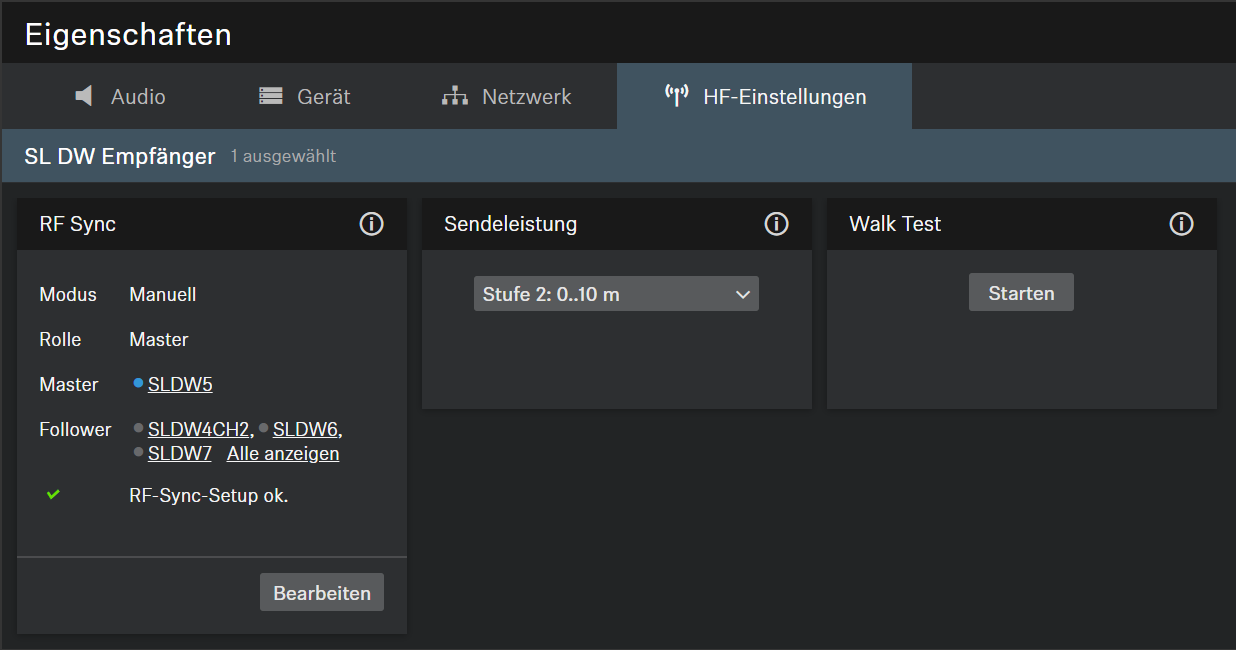Open the RF Sync info icon
This screenshot has width=1236, height=650.
tap(371, 224)
